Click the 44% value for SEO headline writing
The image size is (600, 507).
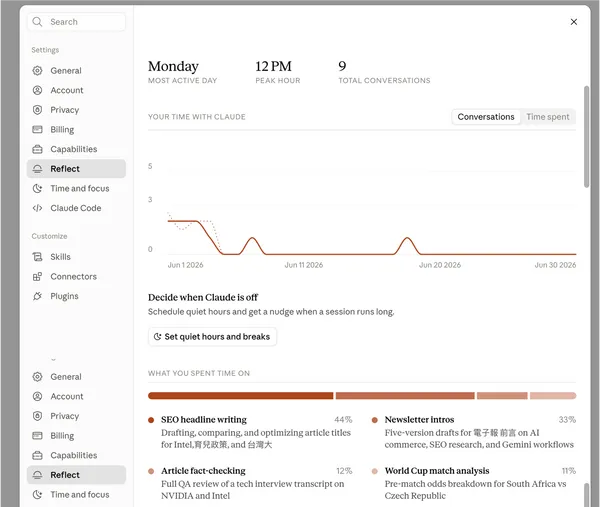[x=343, y=420]
